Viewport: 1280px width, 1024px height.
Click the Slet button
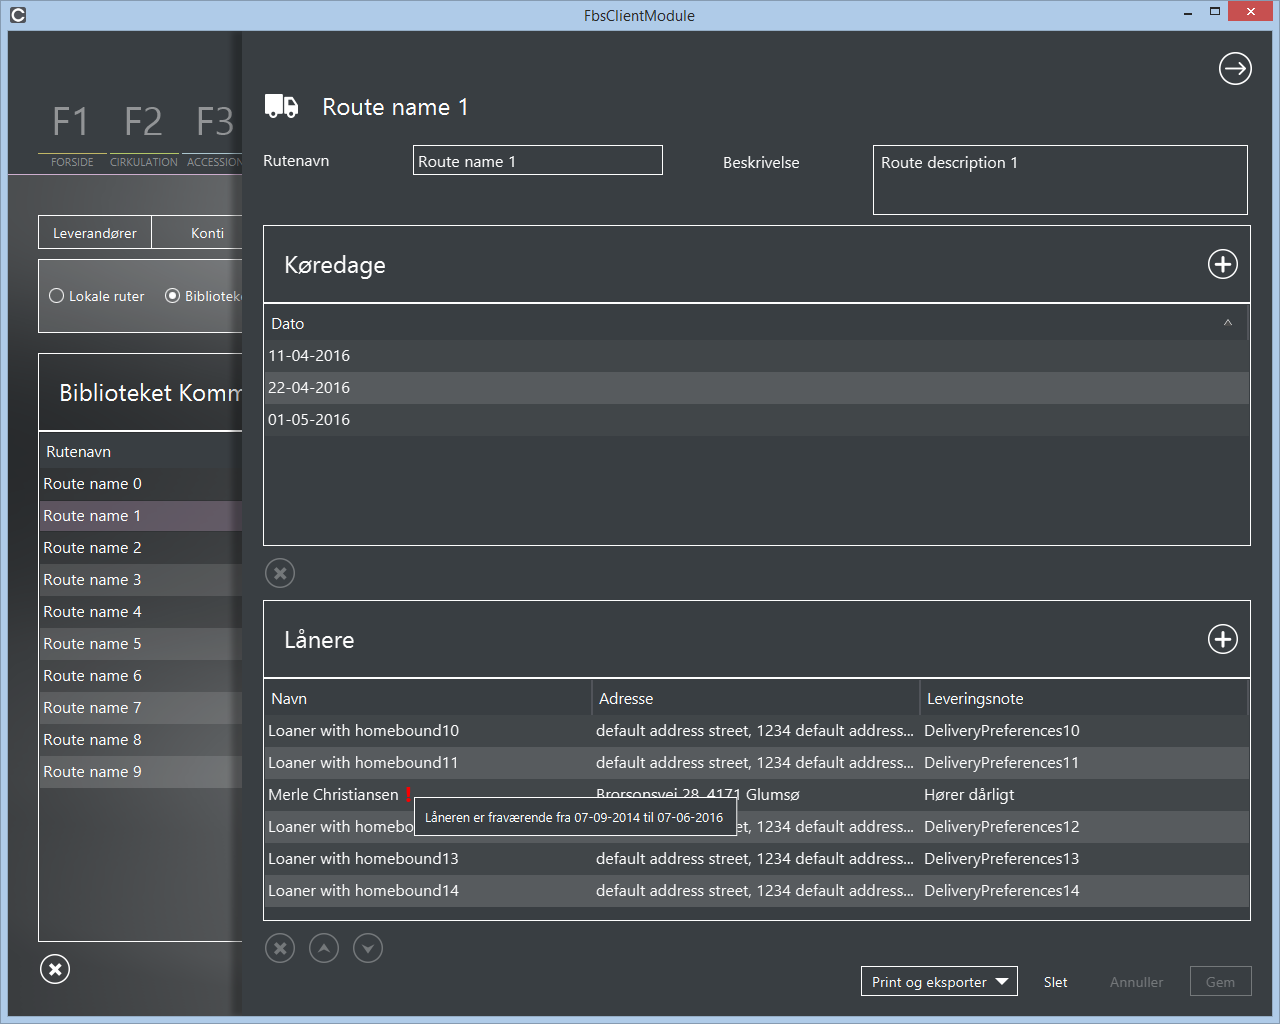(x=1055, y=982)
